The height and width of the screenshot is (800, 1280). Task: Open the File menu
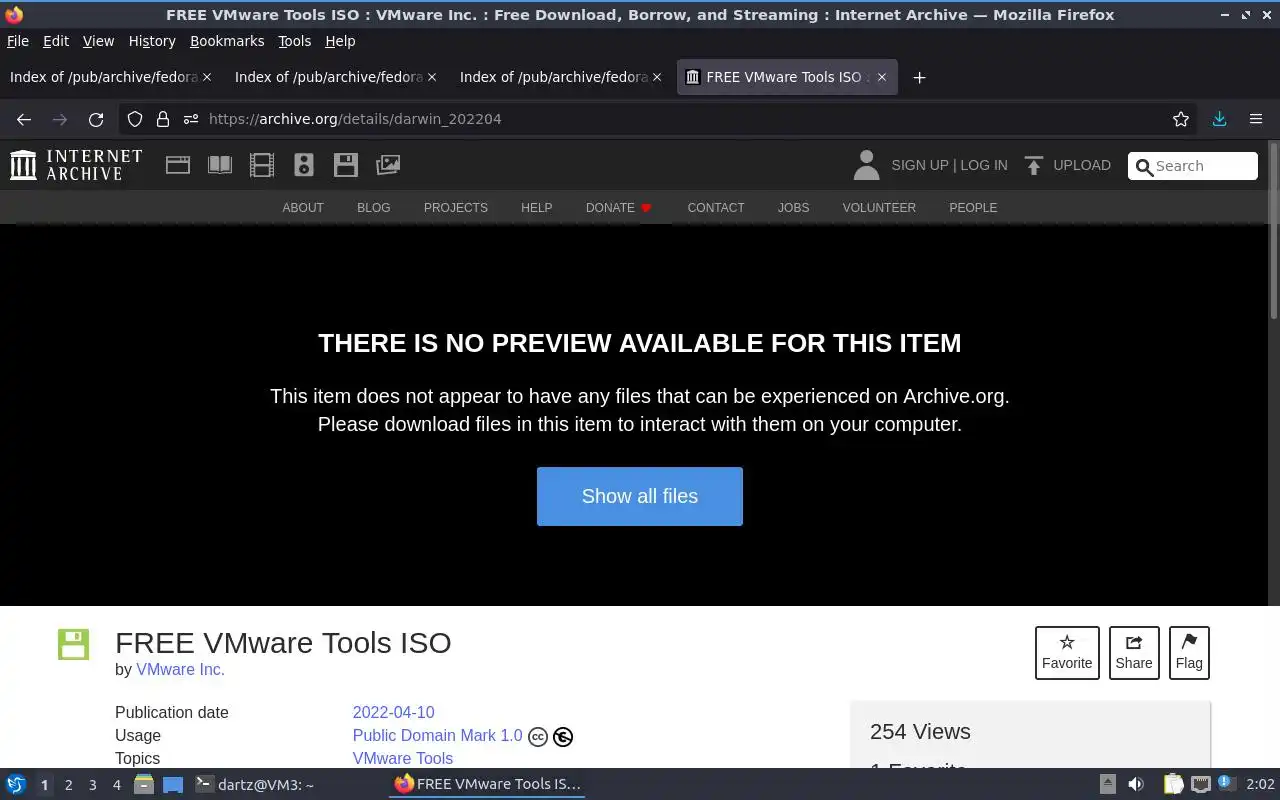click(x=18, y=41)
